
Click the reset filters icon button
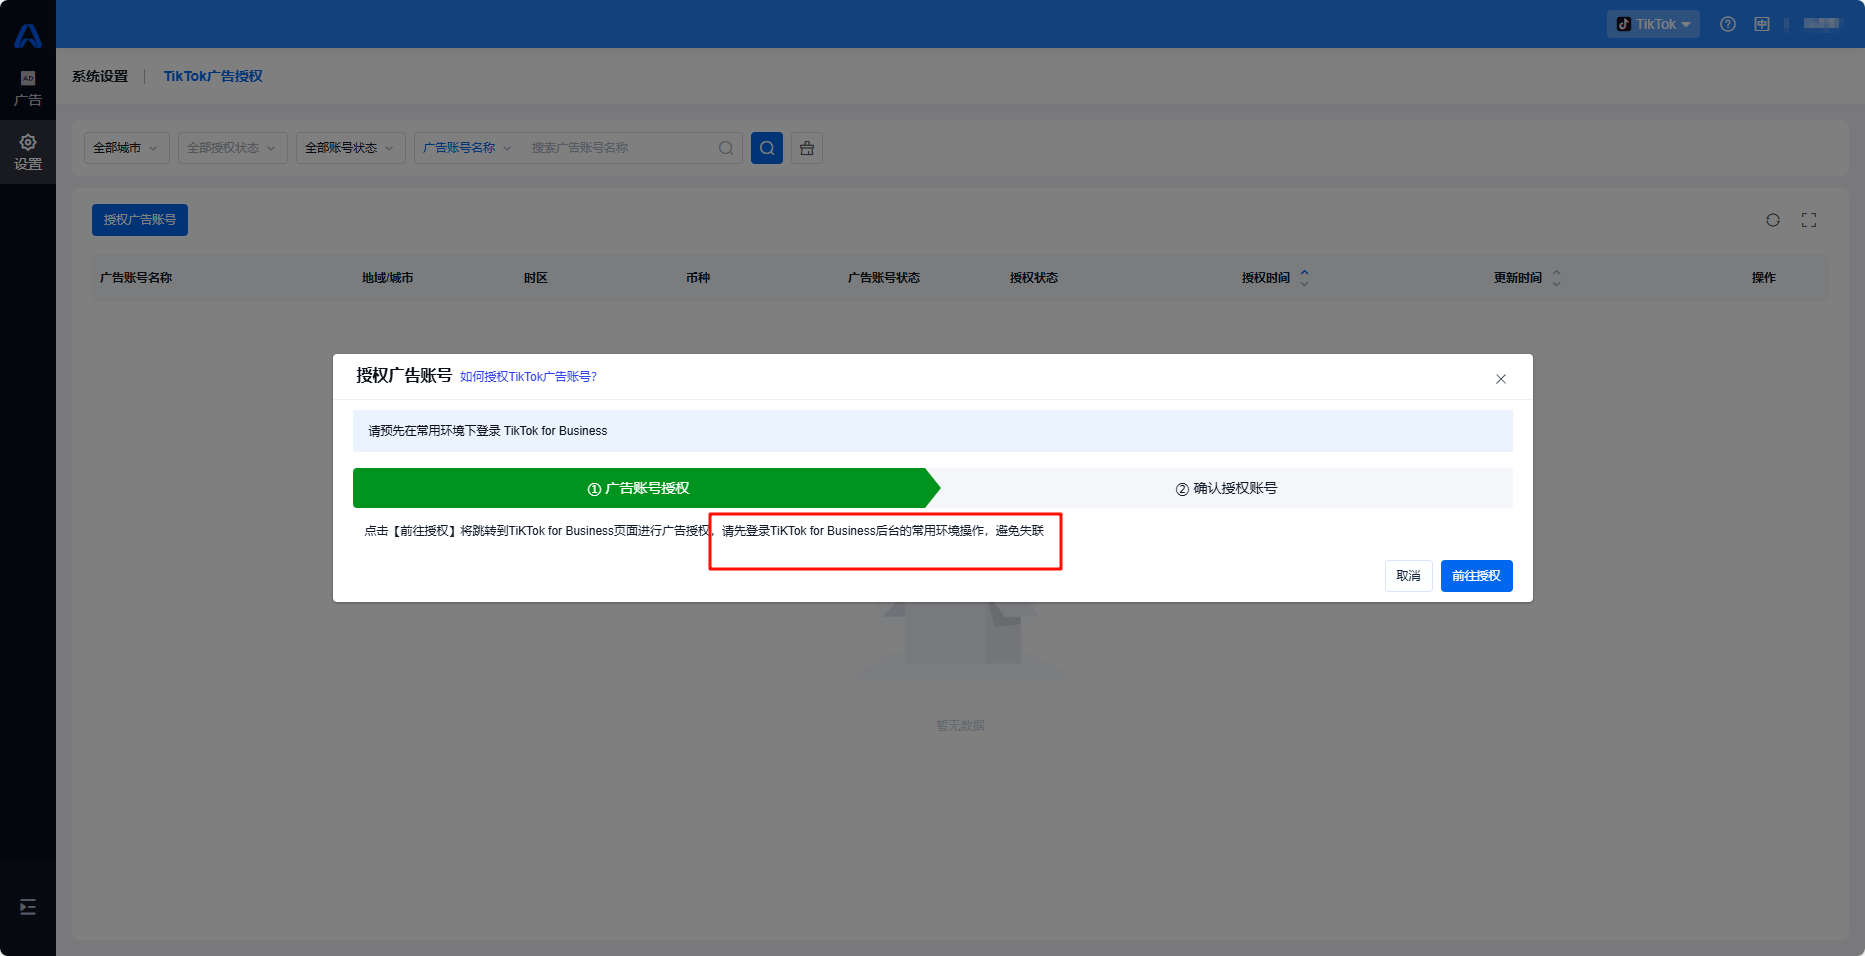pyautogui.click(x=807, y=148)
